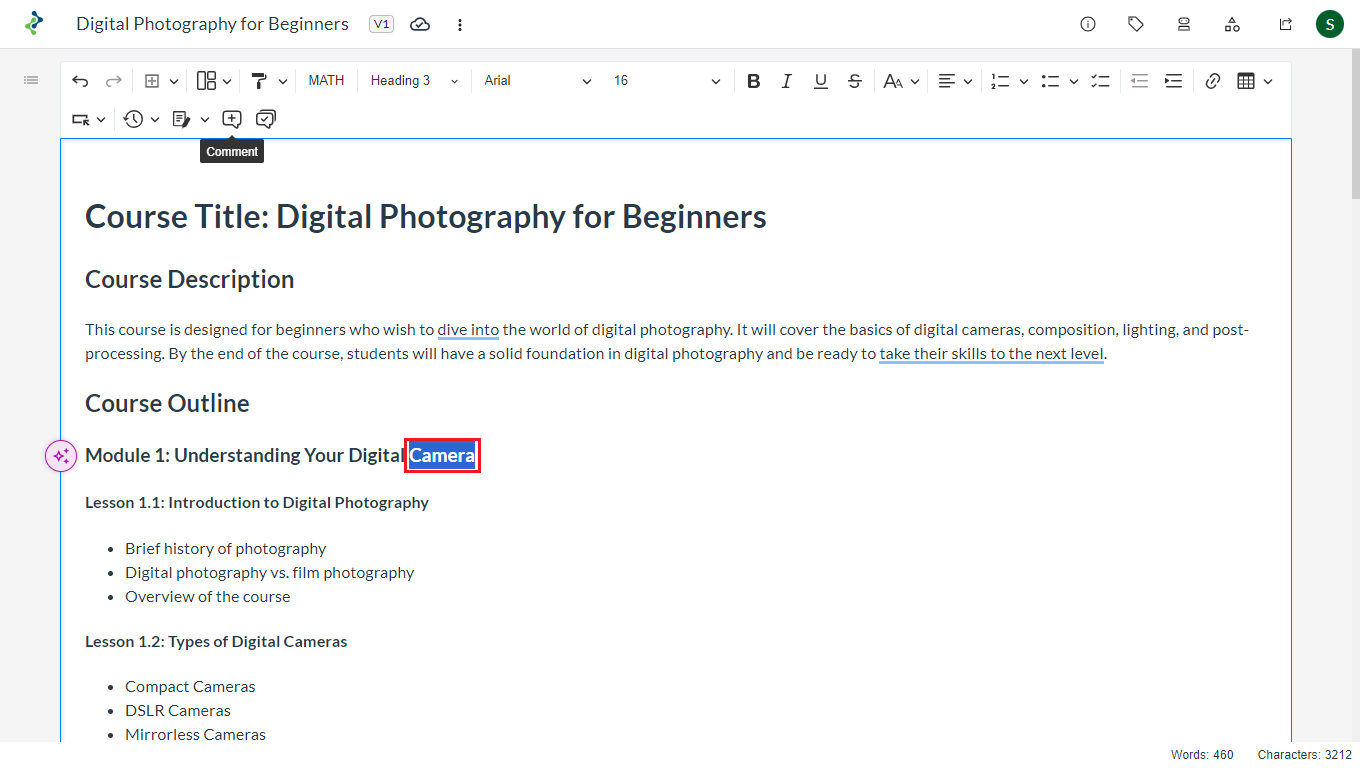The height and width of the screenshot is (768, 1360).
Task: Open the Heading 3 style dropdown
Action: click(413, 81)
